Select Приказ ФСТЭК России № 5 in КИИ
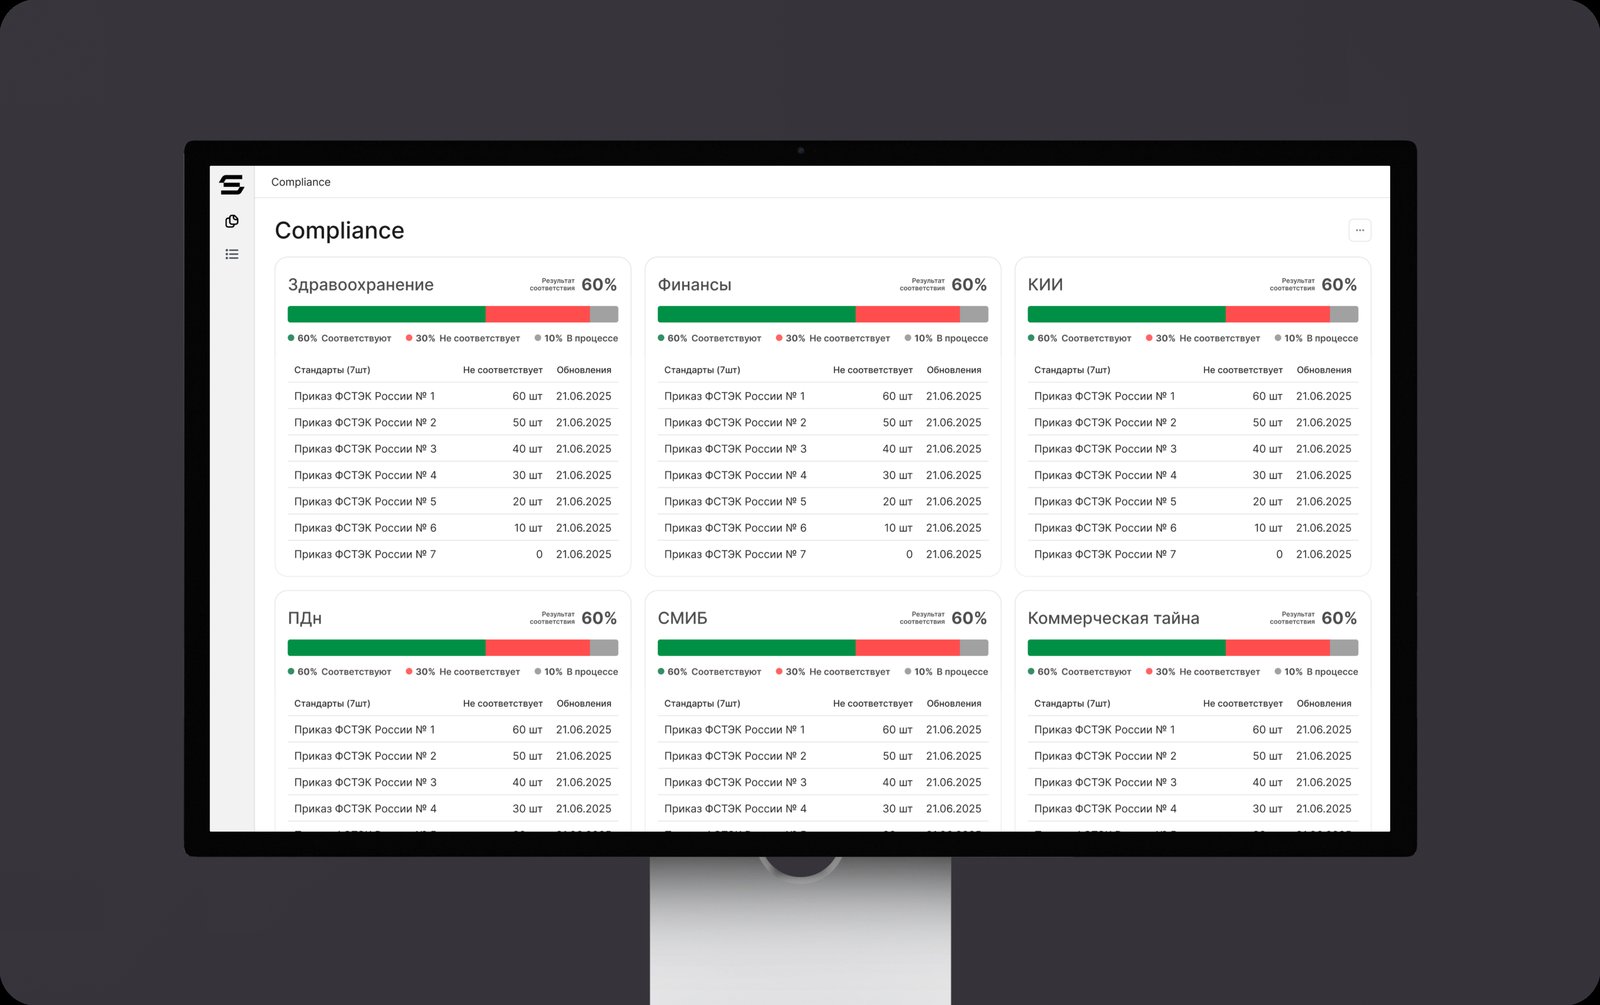This screenshot has height=1005, width=1600. coord(1193,502)
